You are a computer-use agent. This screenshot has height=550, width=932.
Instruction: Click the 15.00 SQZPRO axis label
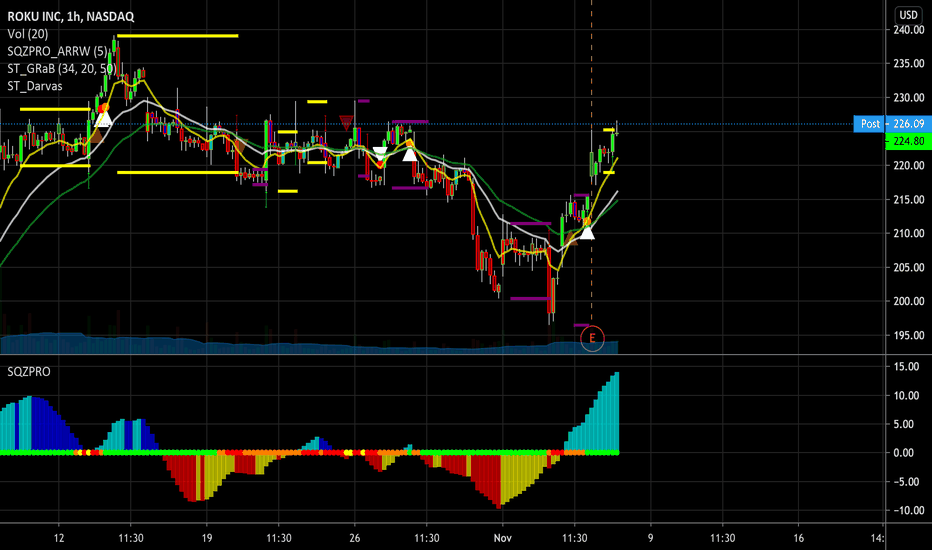[906, 366]
